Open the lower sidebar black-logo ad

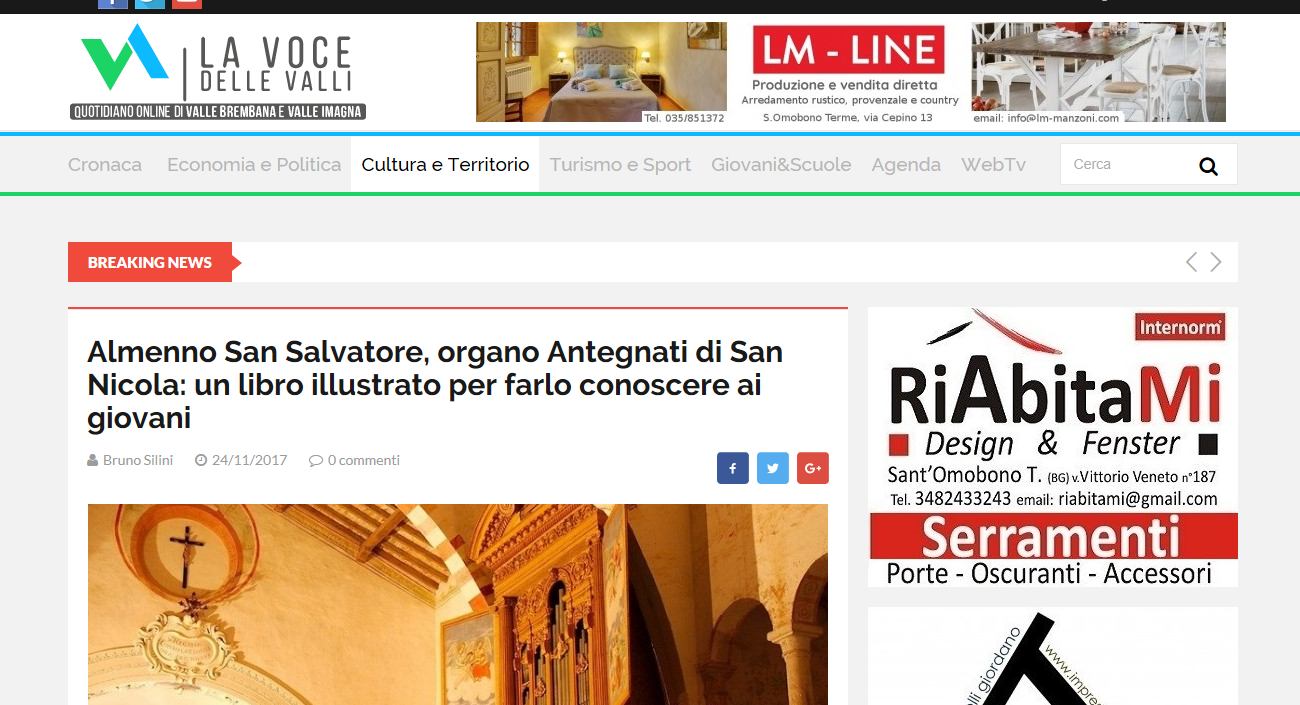(1053, 656)
